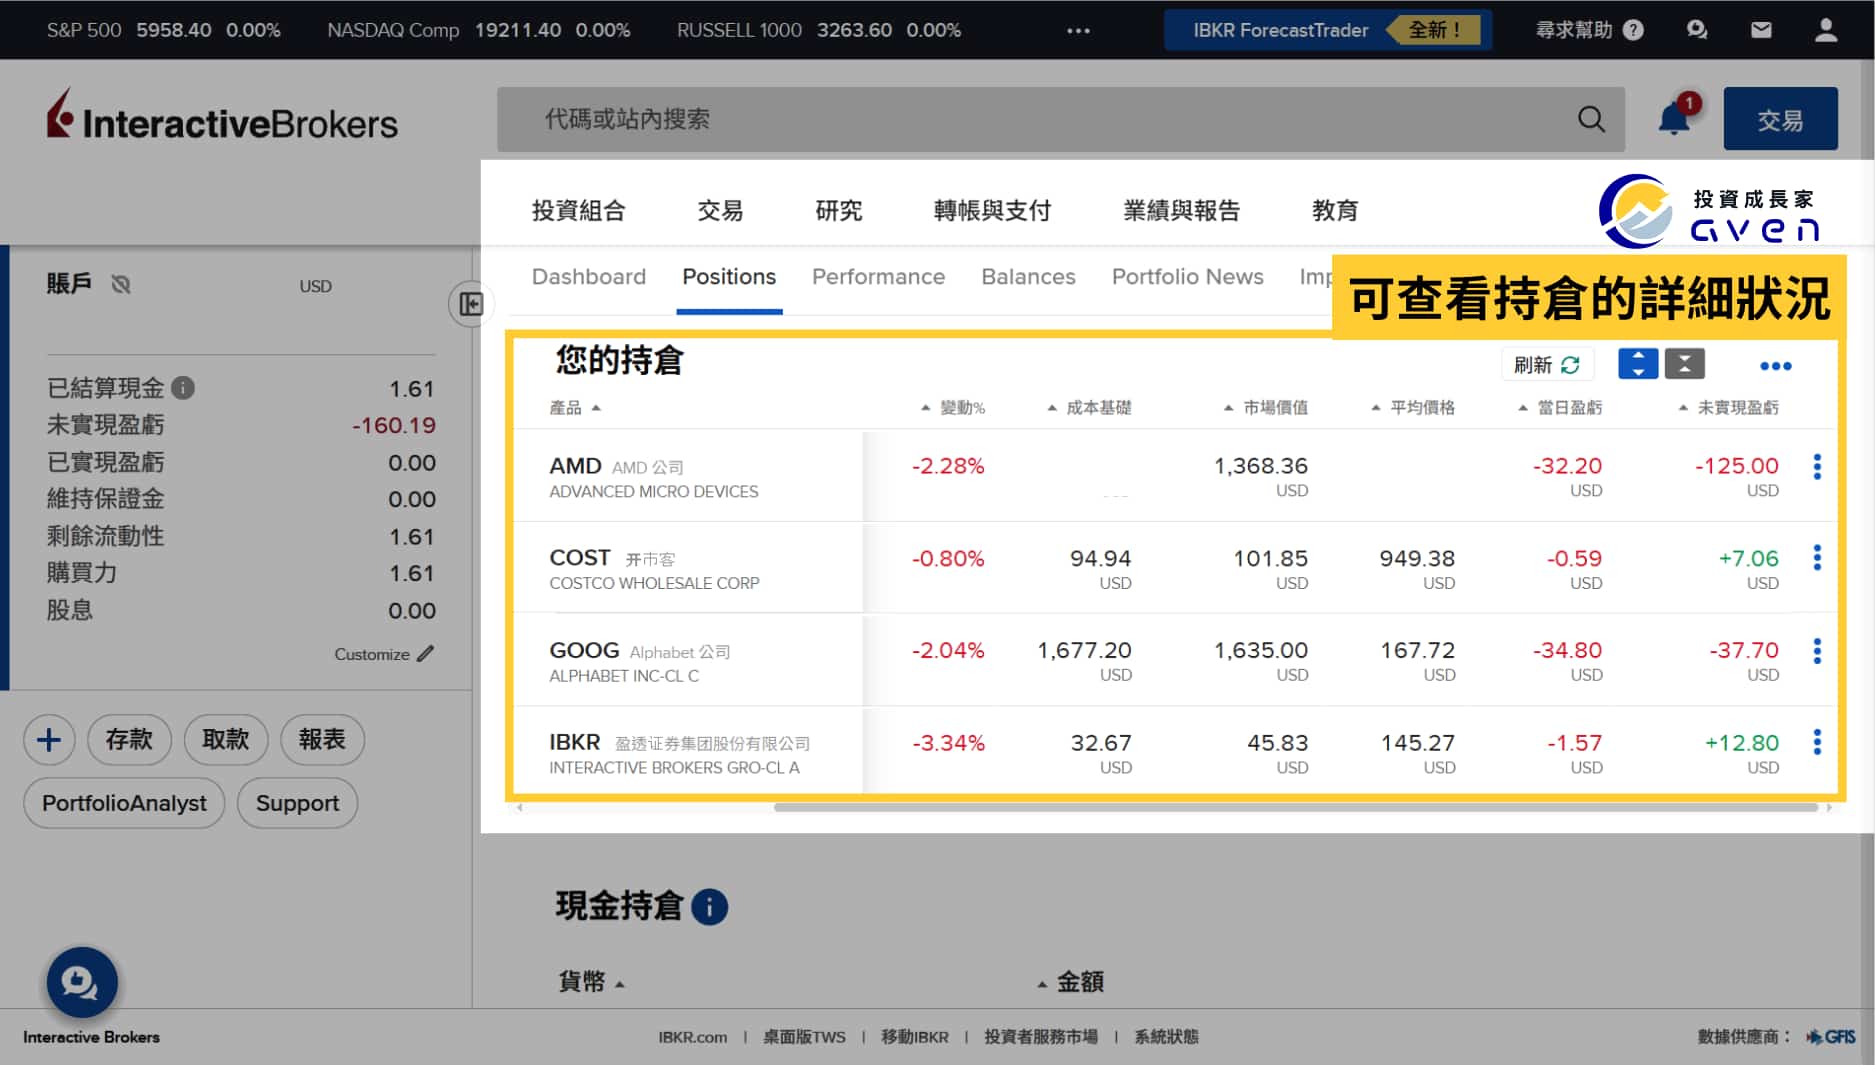
Task: Click the three dots in ticker bar
Action: [x=1078, y=30]
